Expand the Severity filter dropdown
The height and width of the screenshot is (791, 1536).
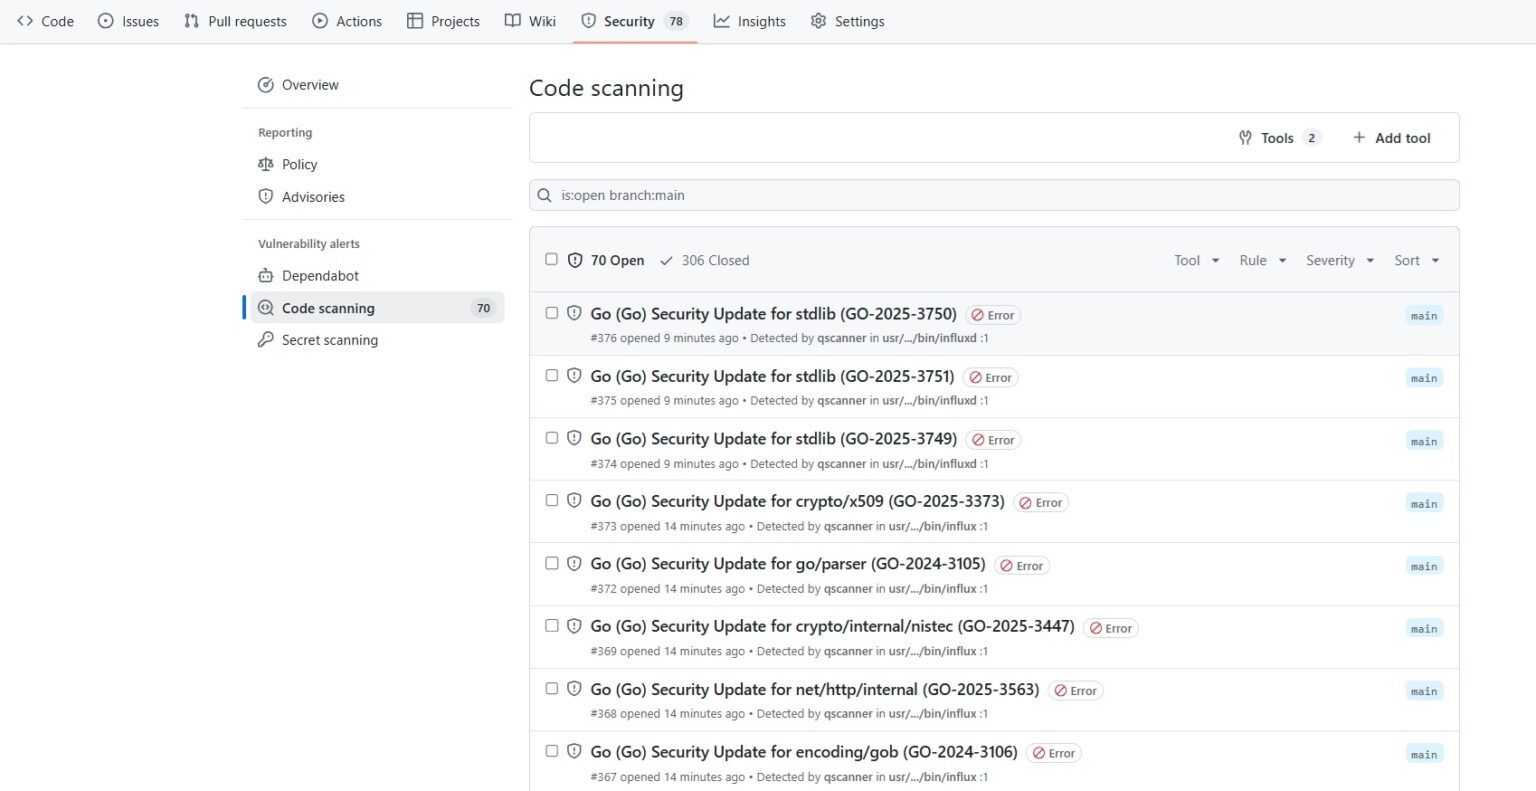pyautogui.click(x=1339, y=260)
